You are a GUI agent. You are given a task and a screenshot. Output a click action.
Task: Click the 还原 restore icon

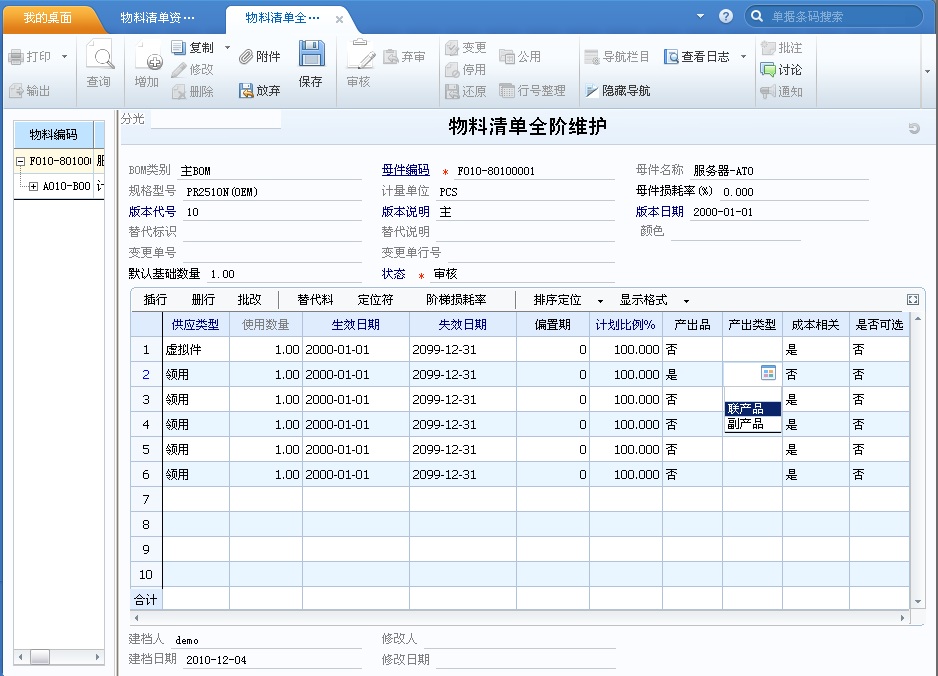coord(452,91)
